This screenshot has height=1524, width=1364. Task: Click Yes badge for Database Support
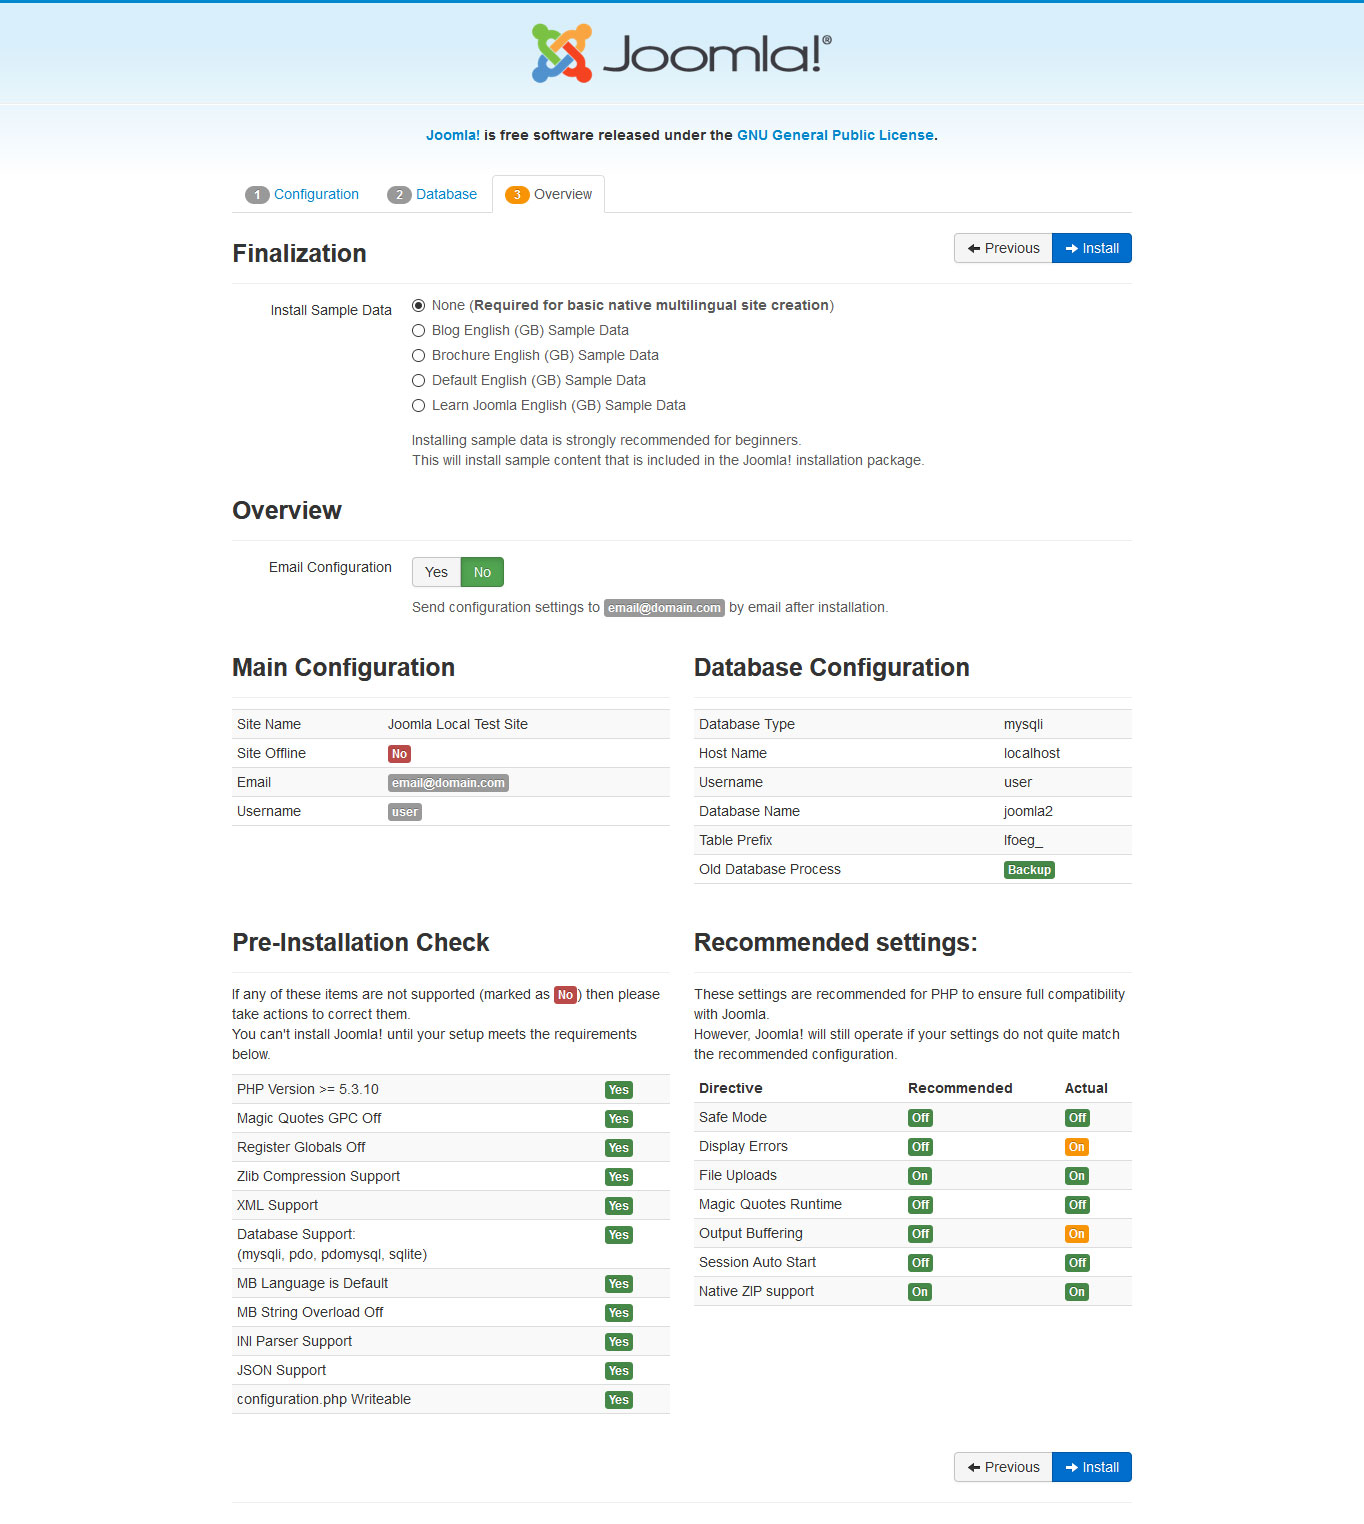click(619, 1235)
